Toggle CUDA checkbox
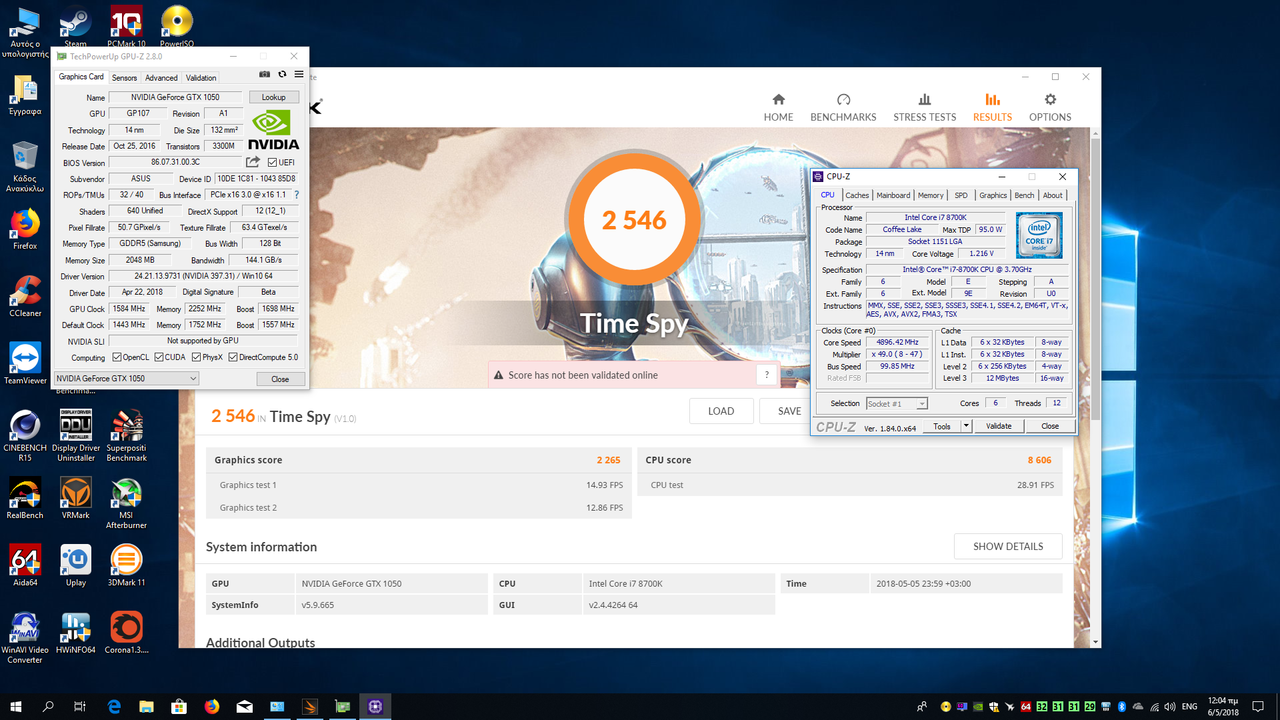The height and width of the screenshot is (720, 1280). coord(159,357)
